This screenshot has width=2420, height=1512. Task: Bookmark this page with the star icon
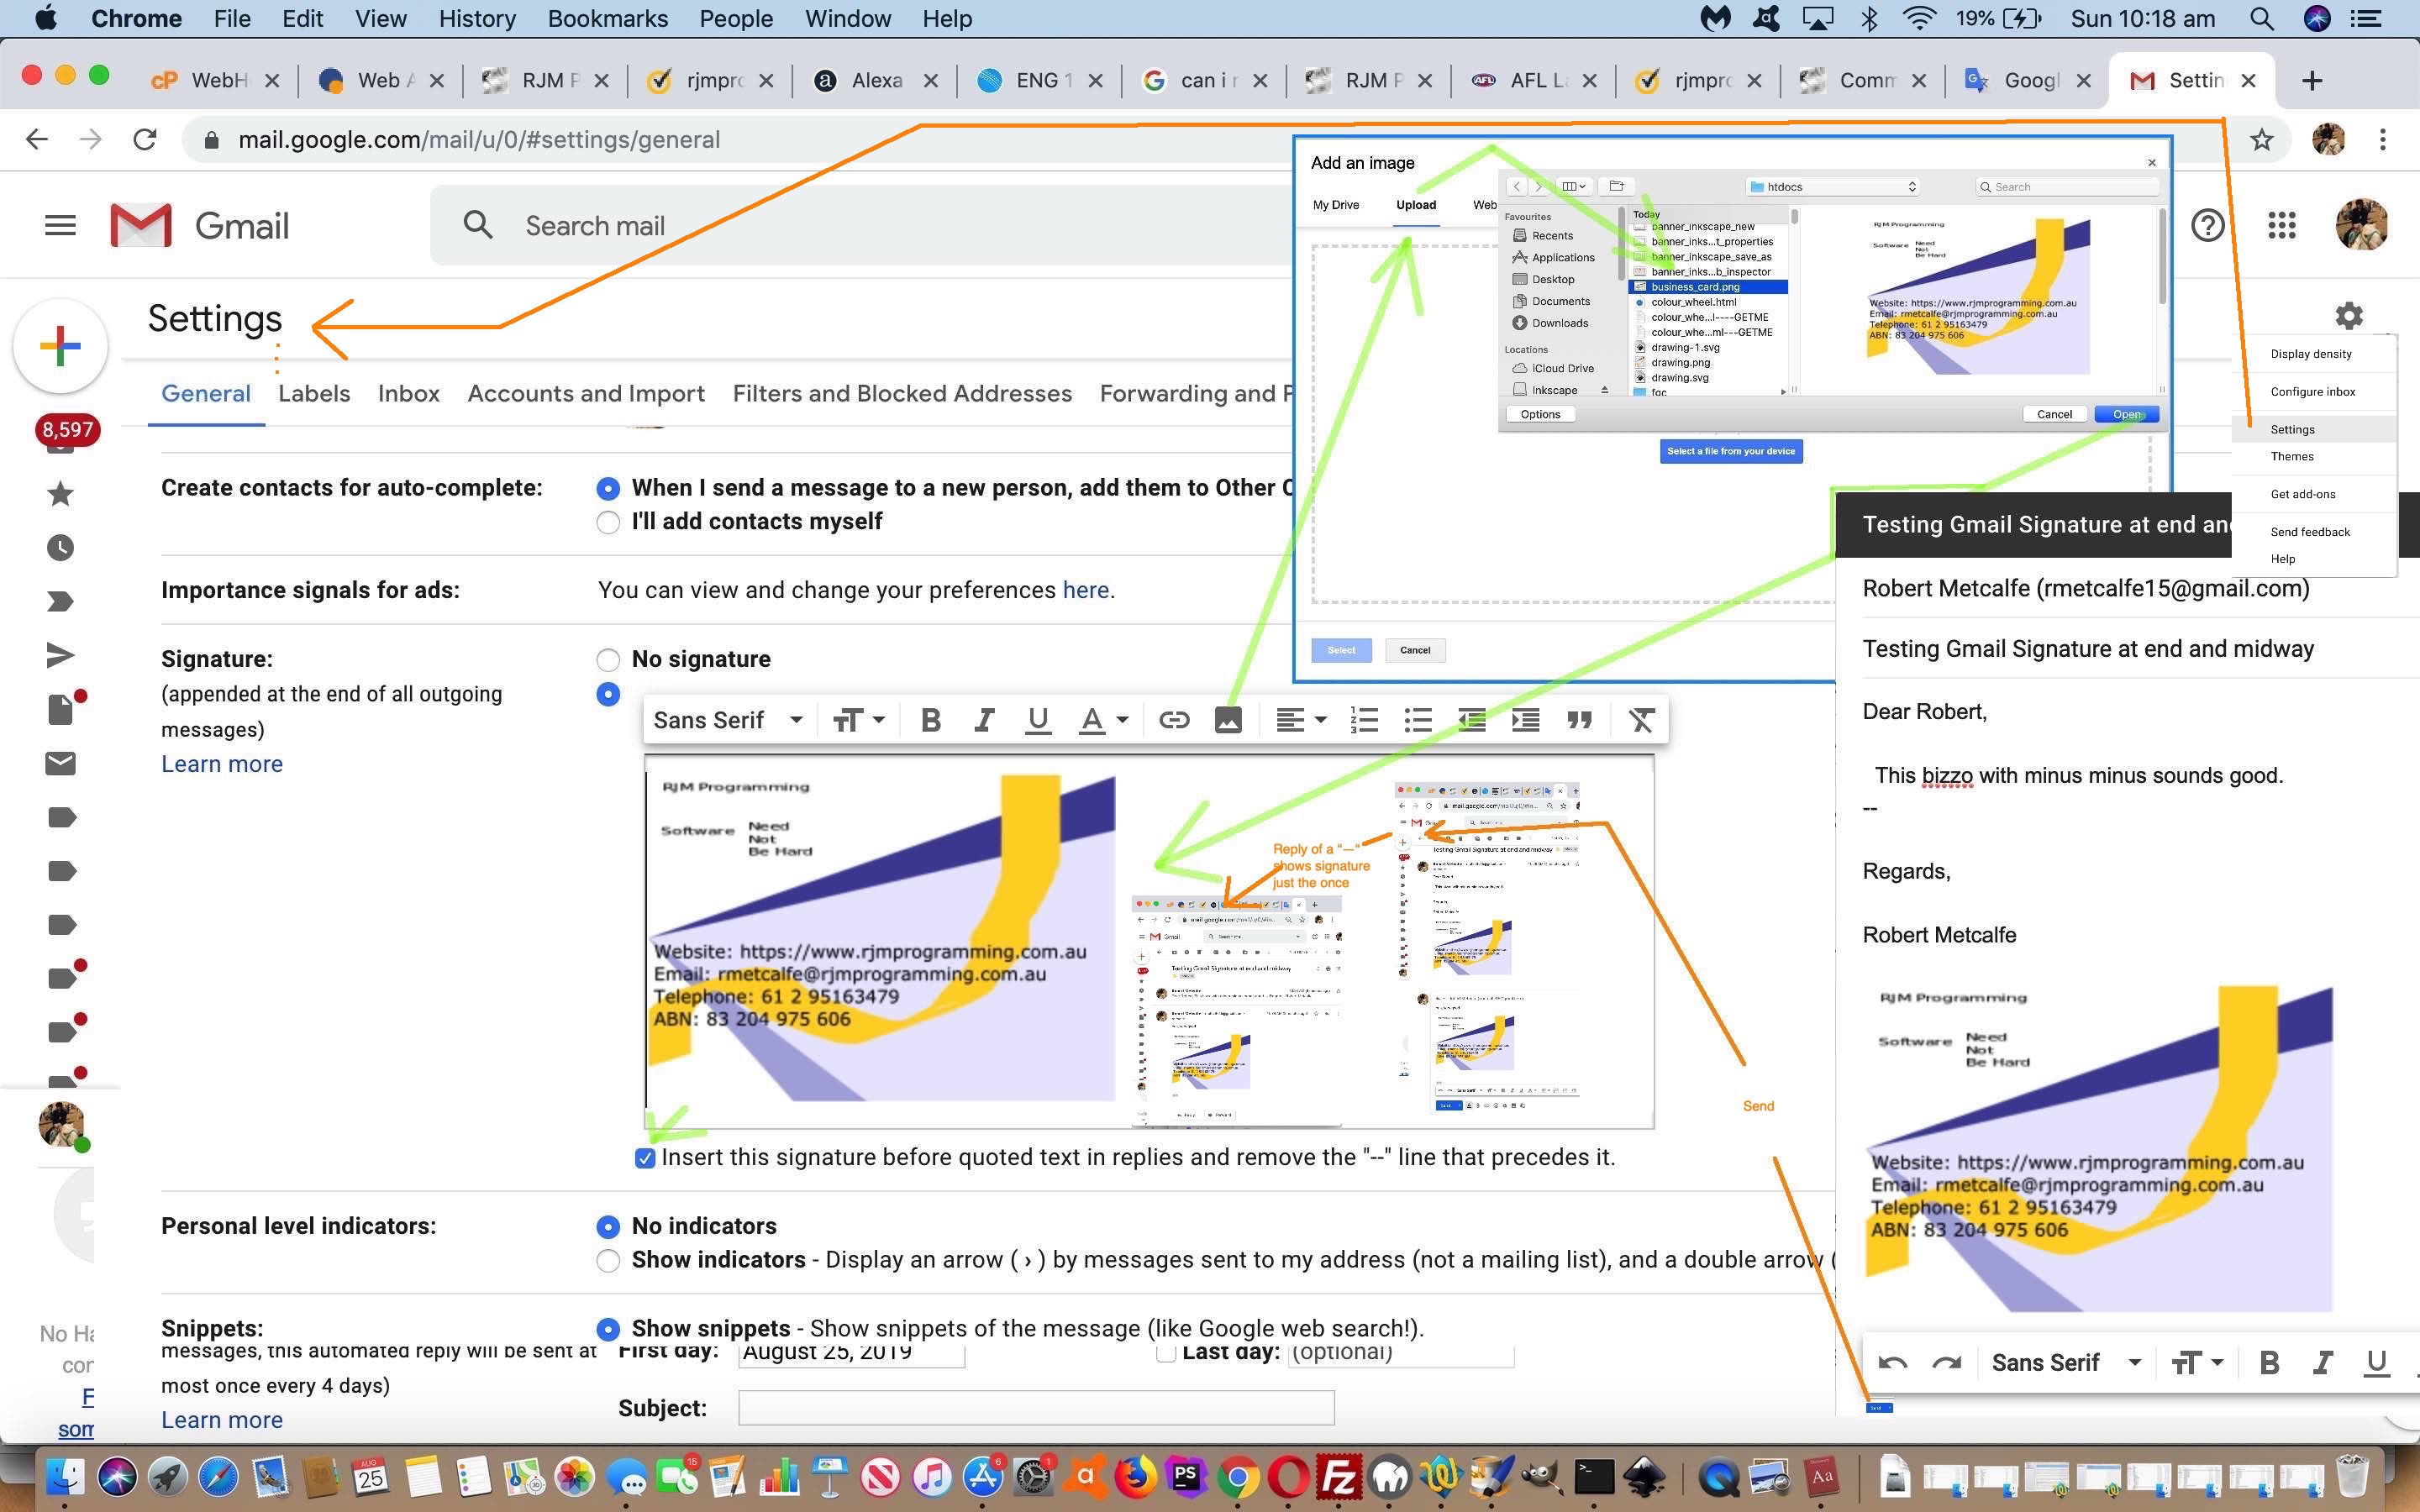[x=2261, y=140]
